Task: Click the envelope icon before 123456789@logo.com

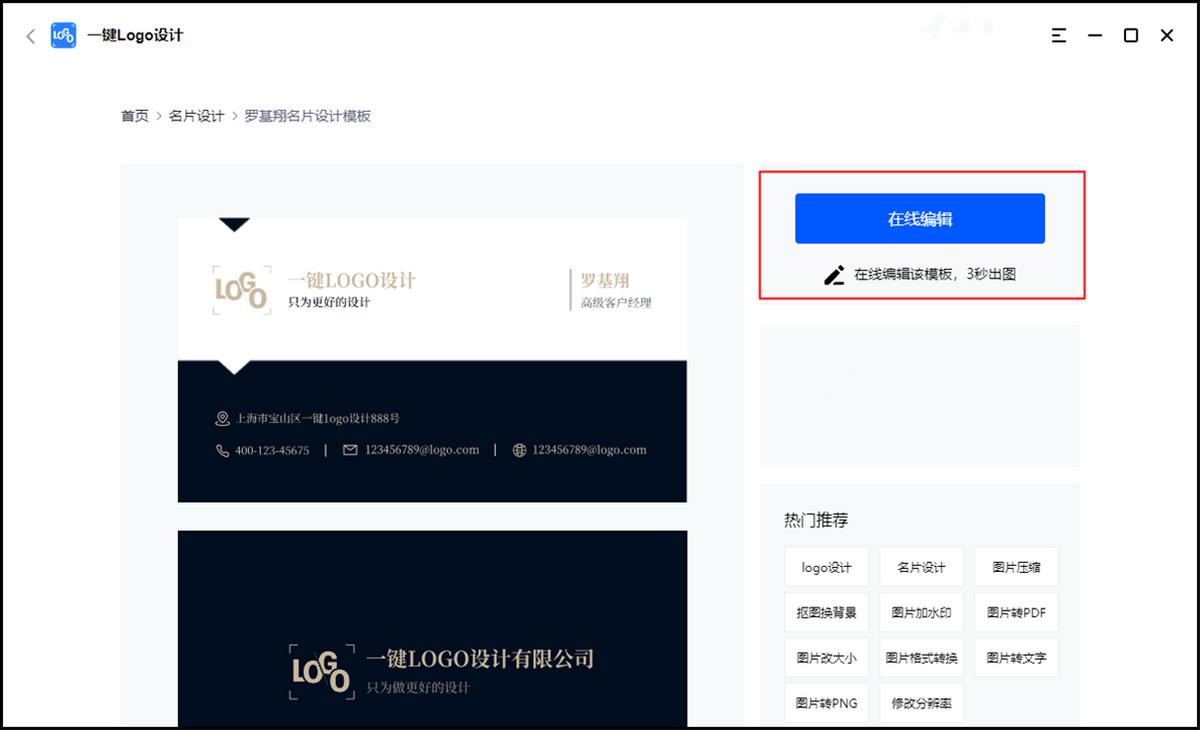Action: tap(350, 449)
